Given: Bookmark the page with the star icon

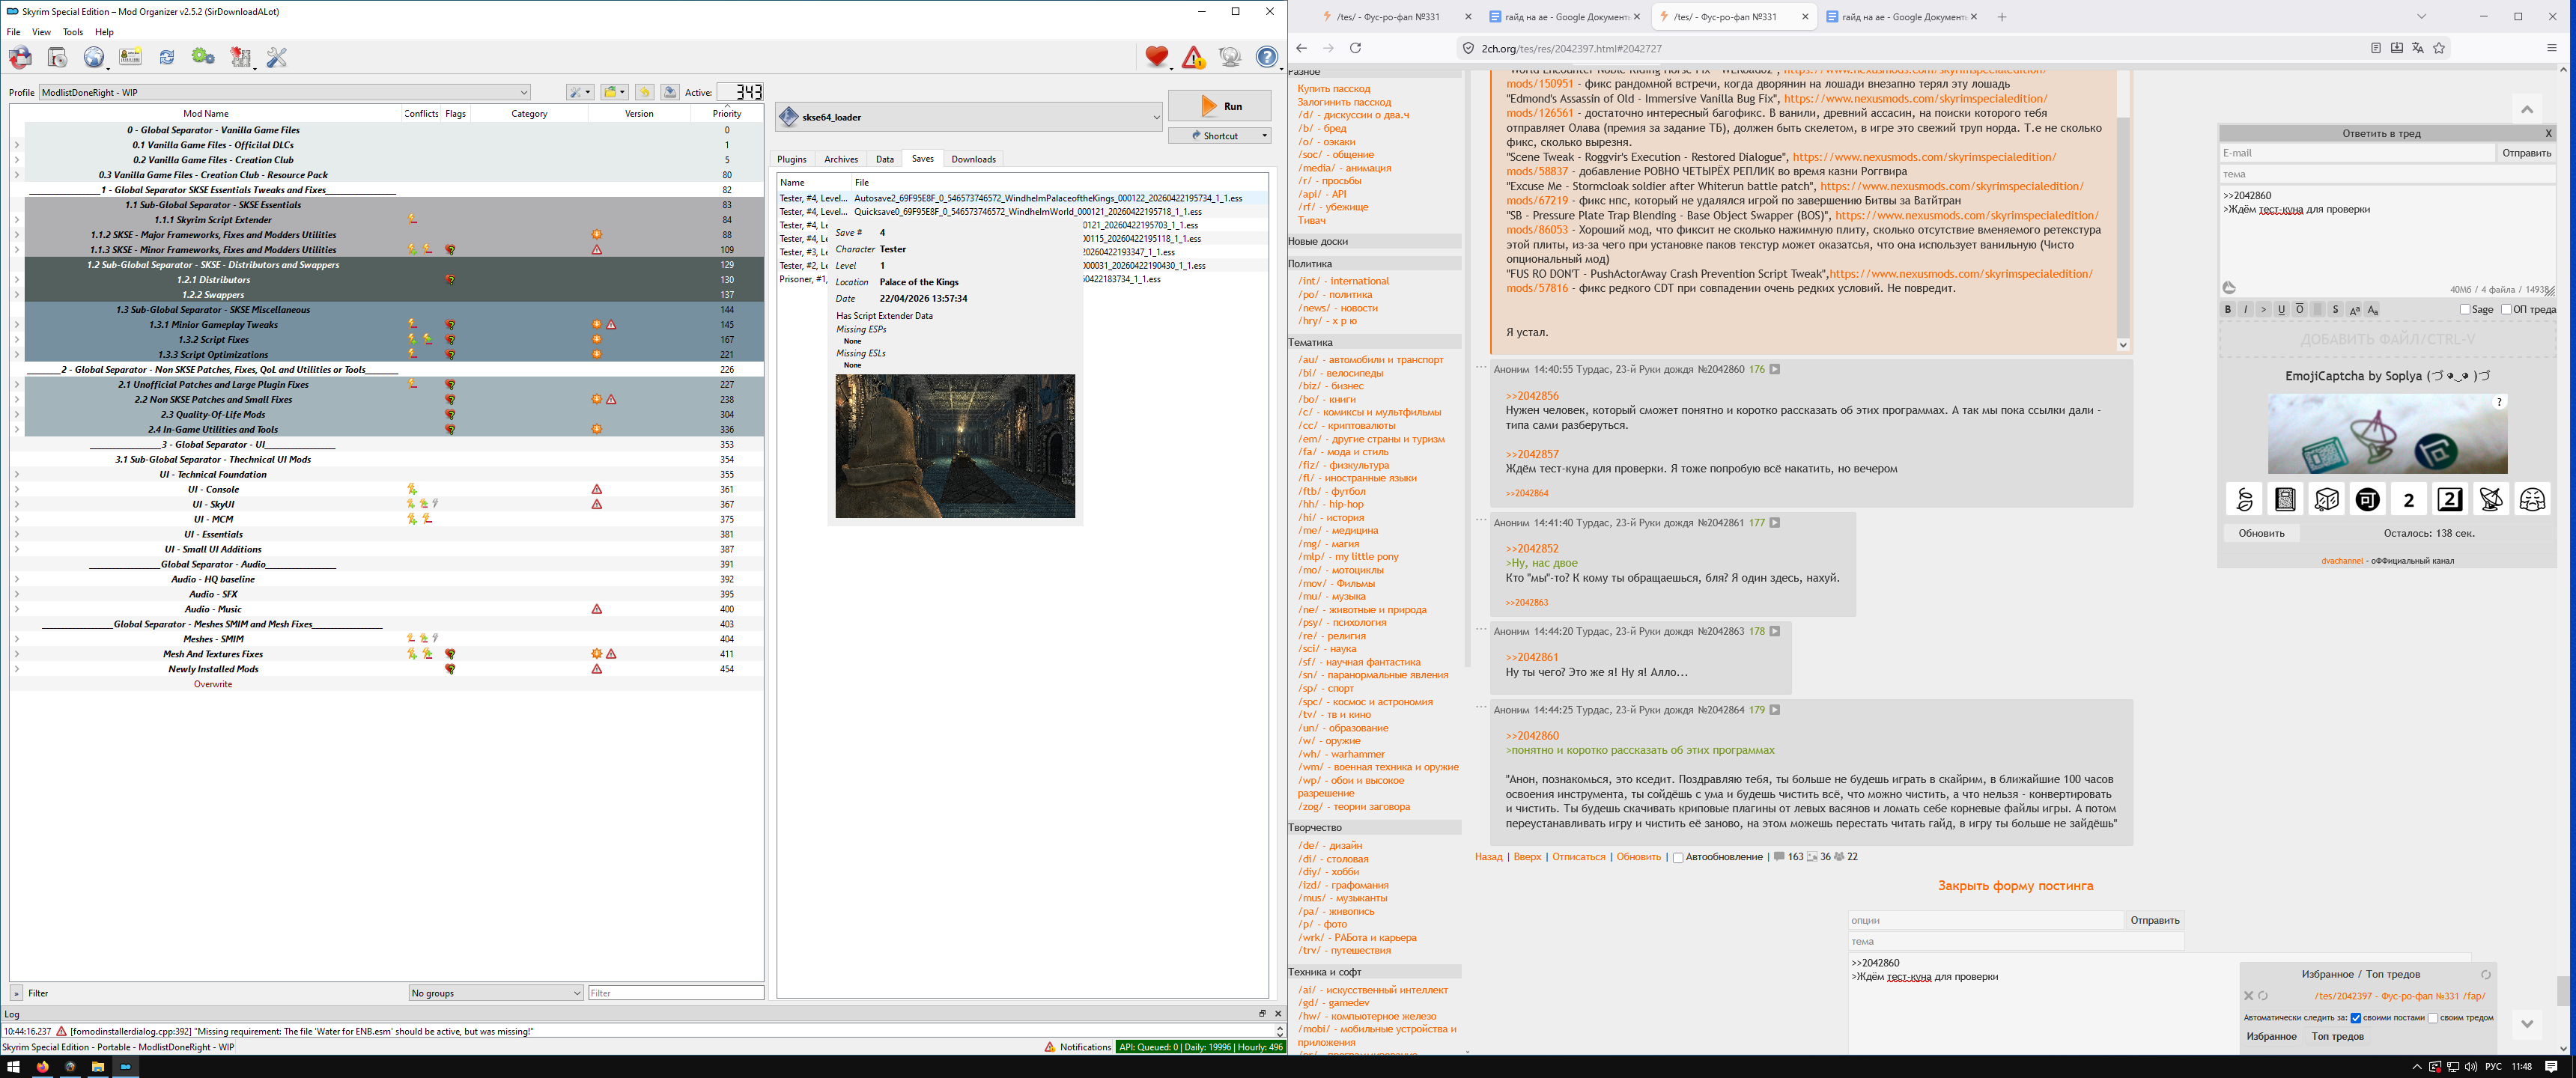Looking at the screenshot, I should [2438, 48].
